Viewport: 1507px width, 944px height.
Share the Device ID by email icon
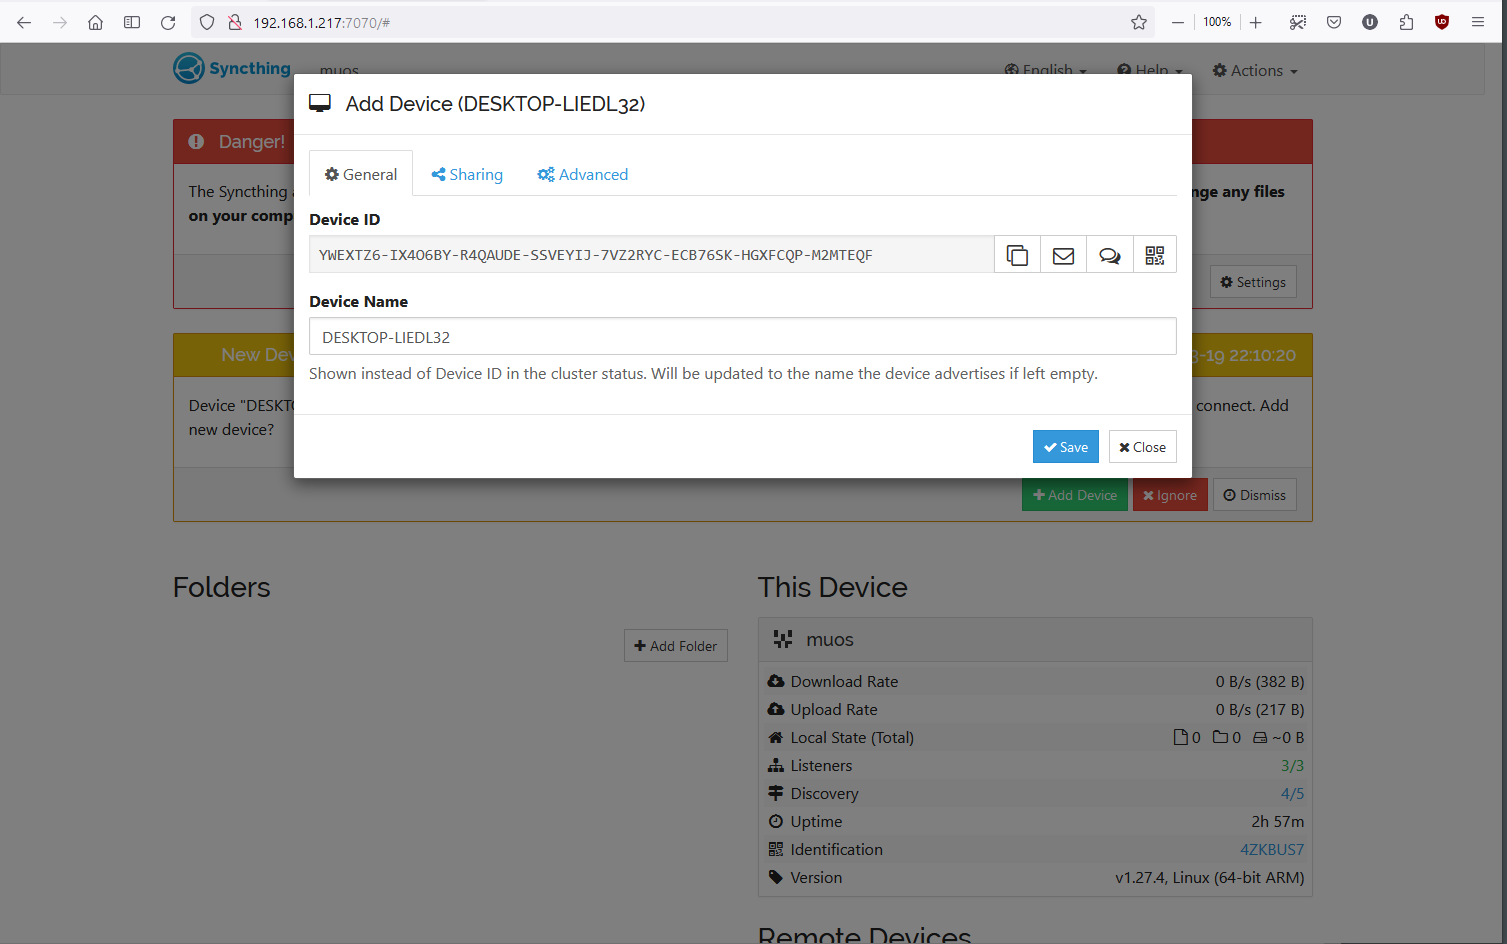pos(1063,255)
